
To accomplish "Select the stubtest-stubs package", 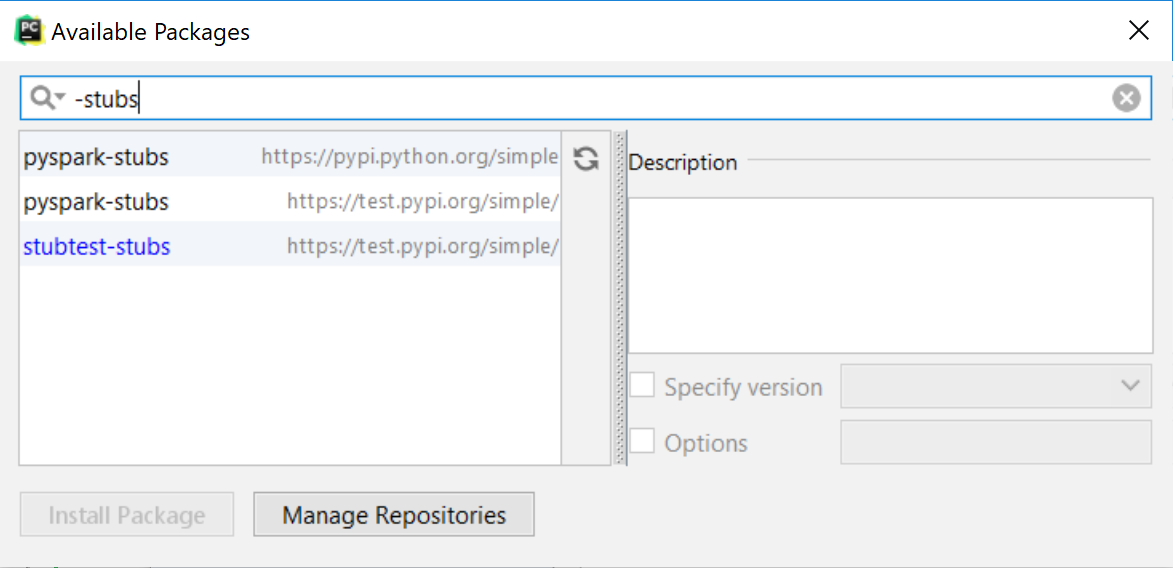I will 290,246.
